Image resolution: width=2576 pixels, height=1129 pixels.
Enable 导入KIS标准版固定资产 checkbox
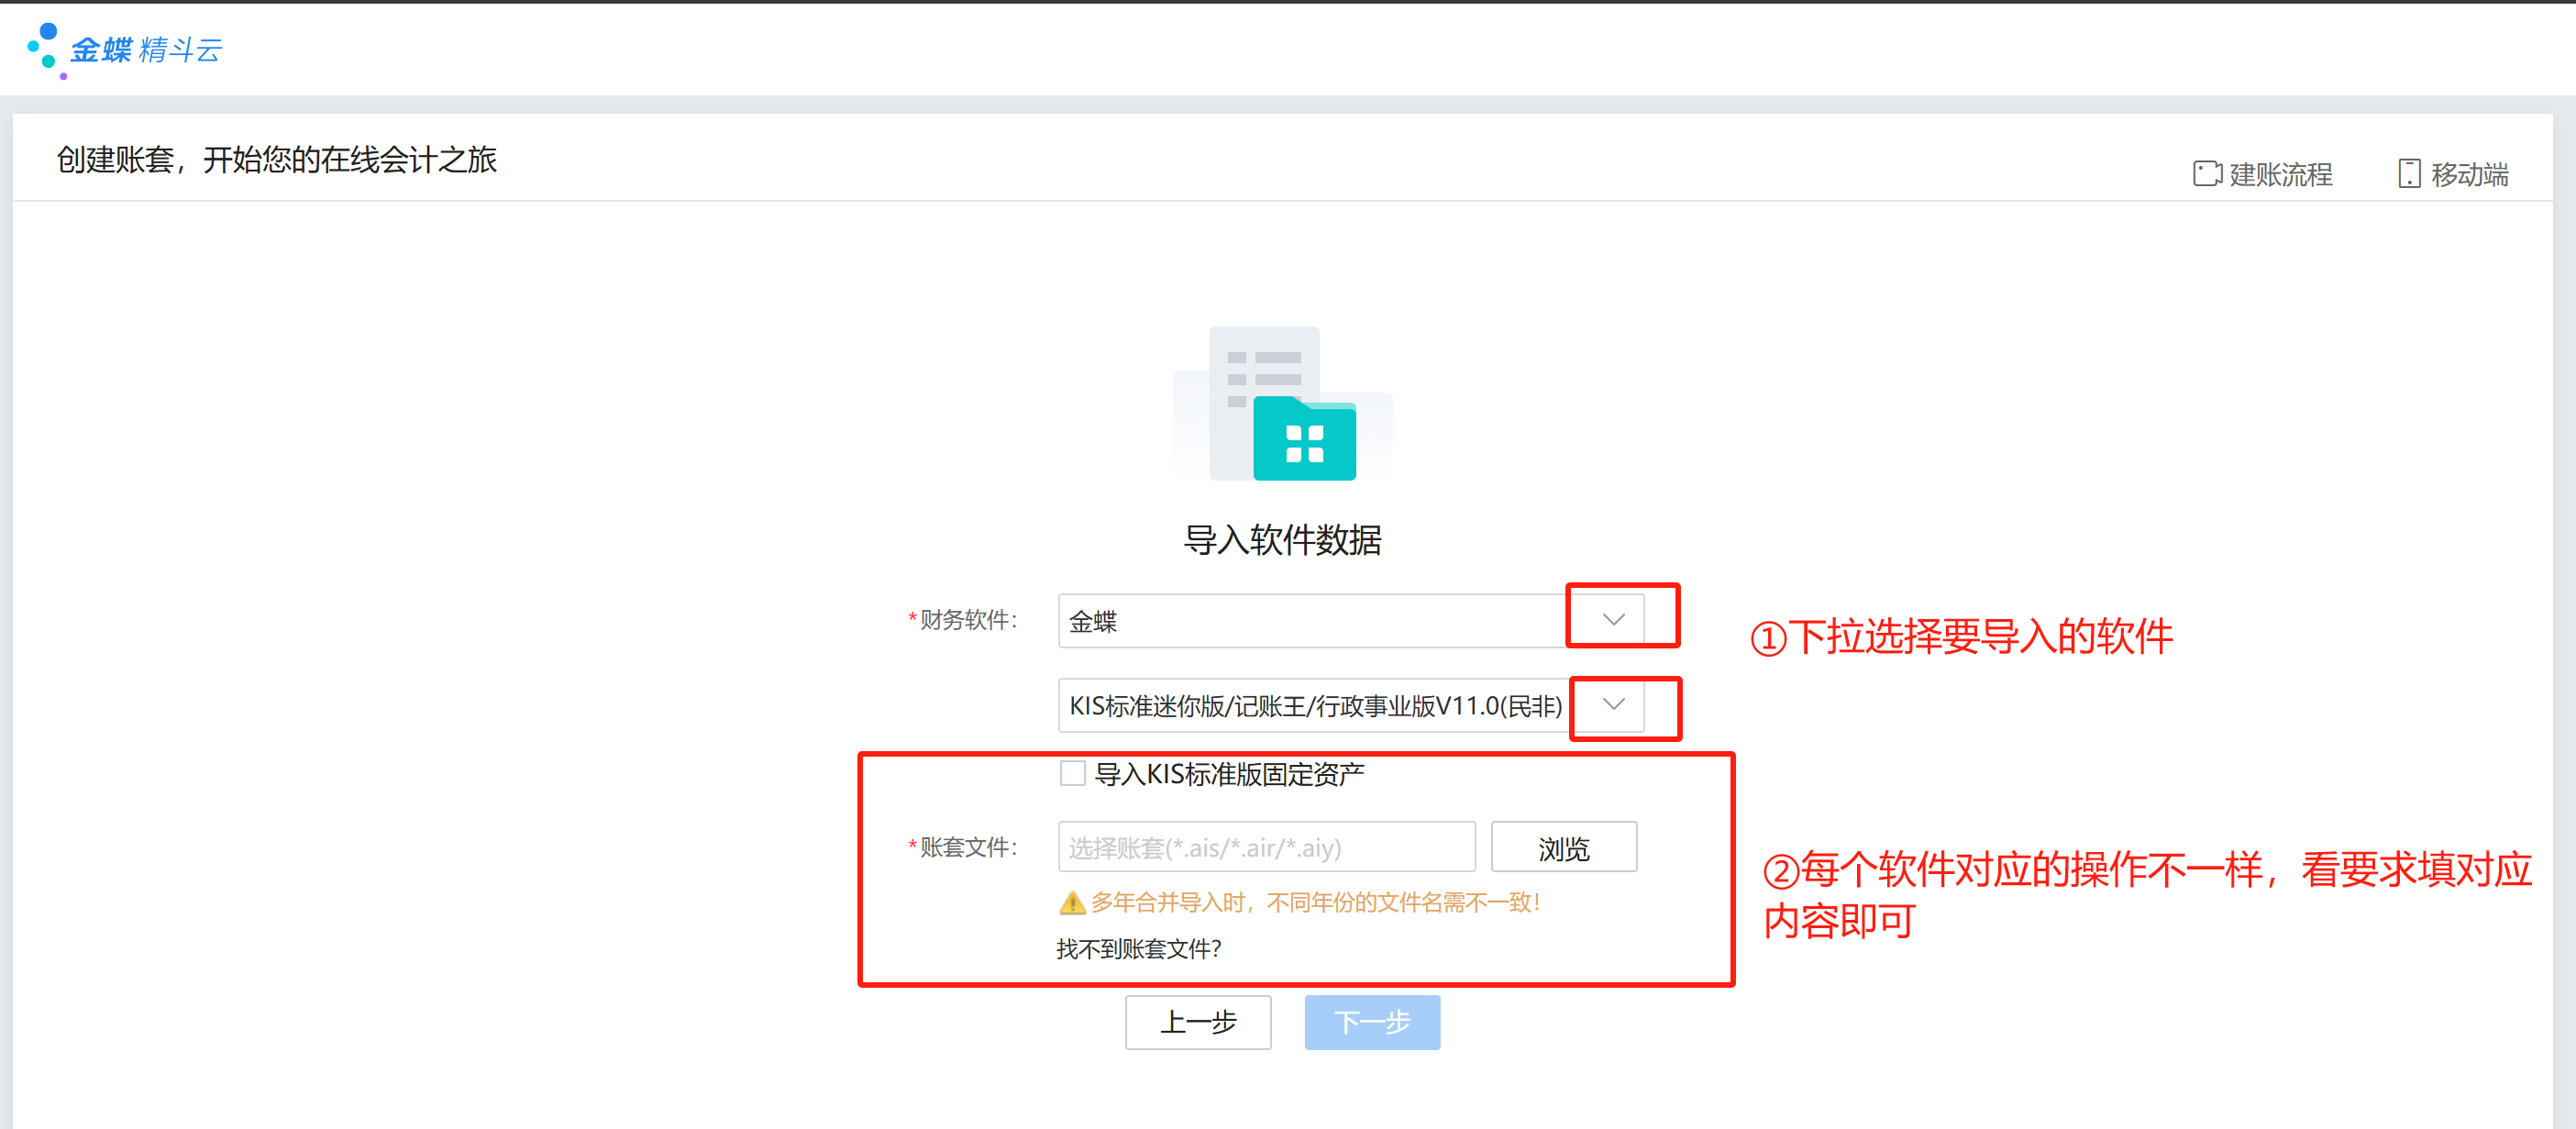click(x=1072, y=773)
